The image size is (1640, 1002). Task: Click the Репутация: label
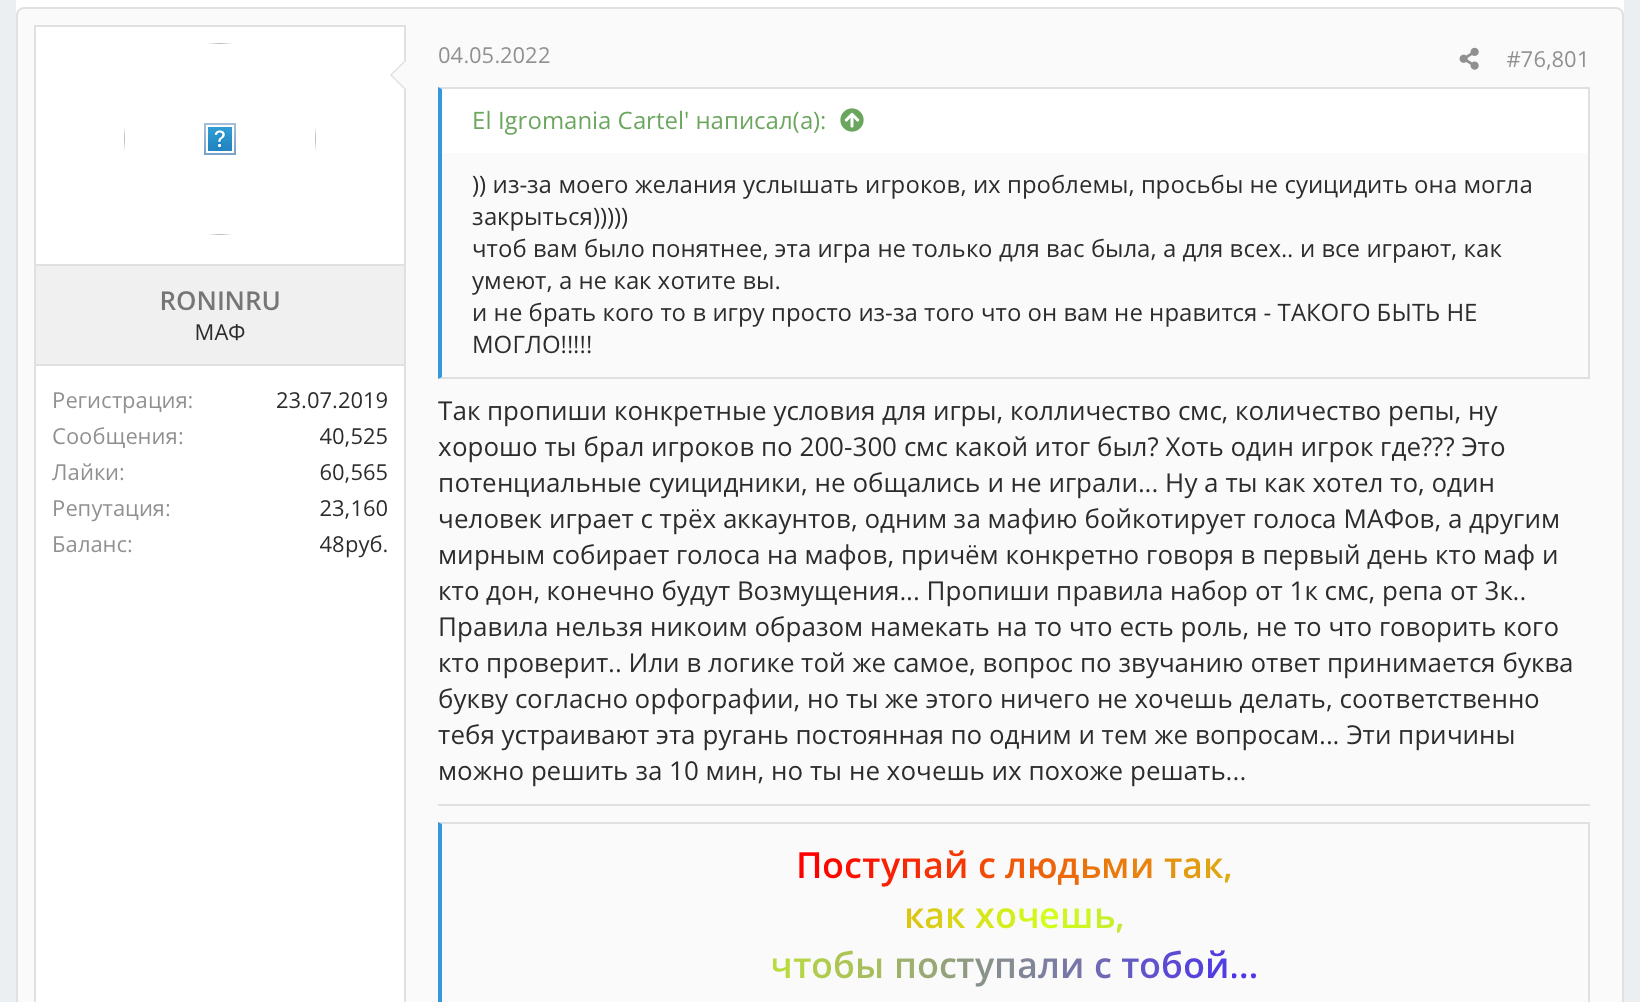111,508
